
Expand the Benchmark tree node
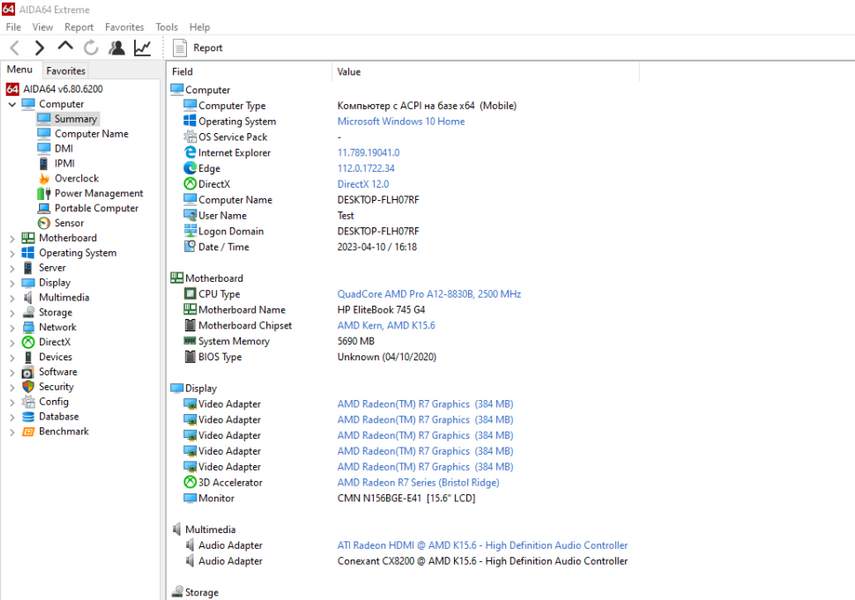pyautogui.click(x=12, y=432)
